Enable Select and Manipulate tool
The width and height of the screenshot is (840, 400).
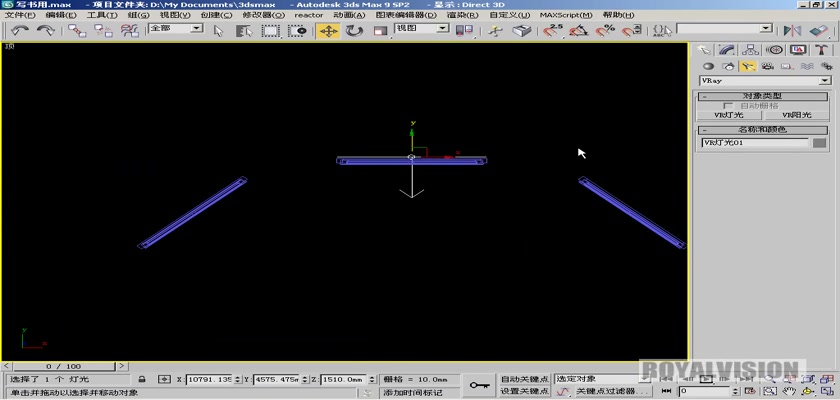click(x=496, y=31)
